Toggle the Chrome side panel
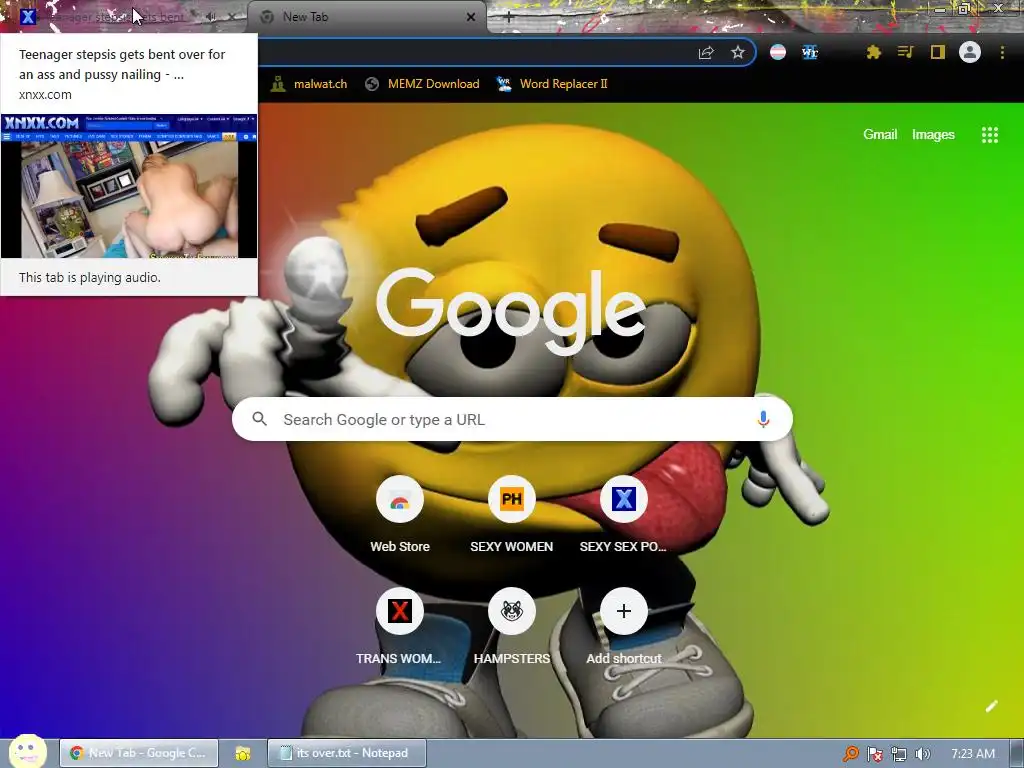Image resolution: width=1024 pixels, height=768 pixels. click(x=938, y=52)
